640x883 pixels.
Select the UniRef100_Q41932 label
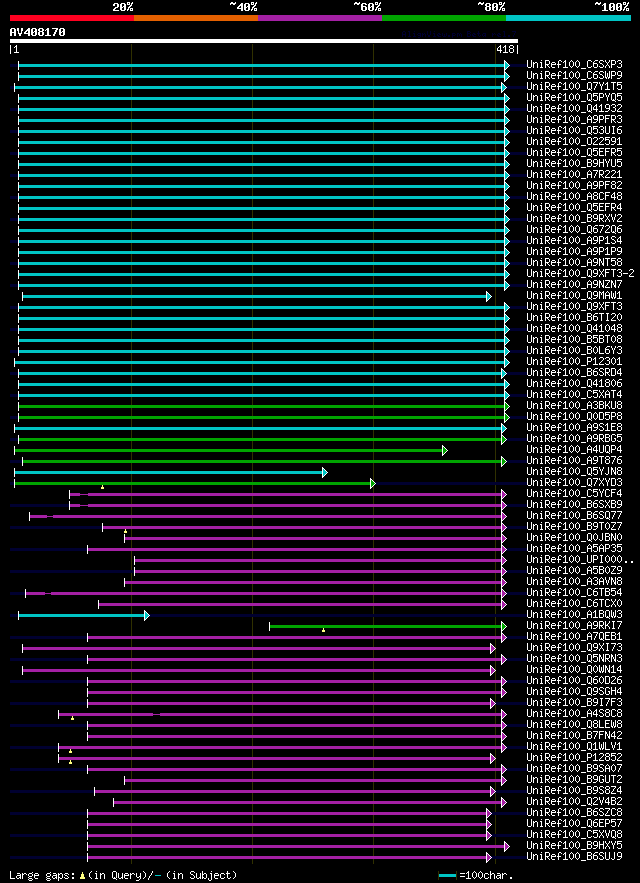point(574,109)
